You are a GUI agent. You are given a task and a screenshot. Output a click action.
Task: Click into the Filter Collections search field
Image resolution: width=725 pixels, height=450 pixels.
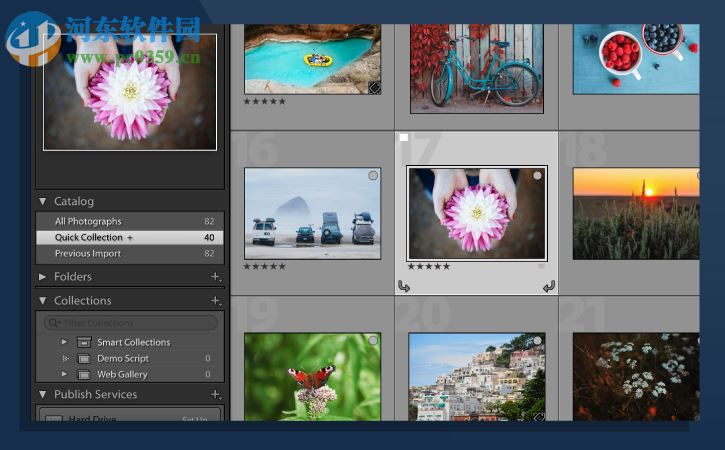(131, 323)
